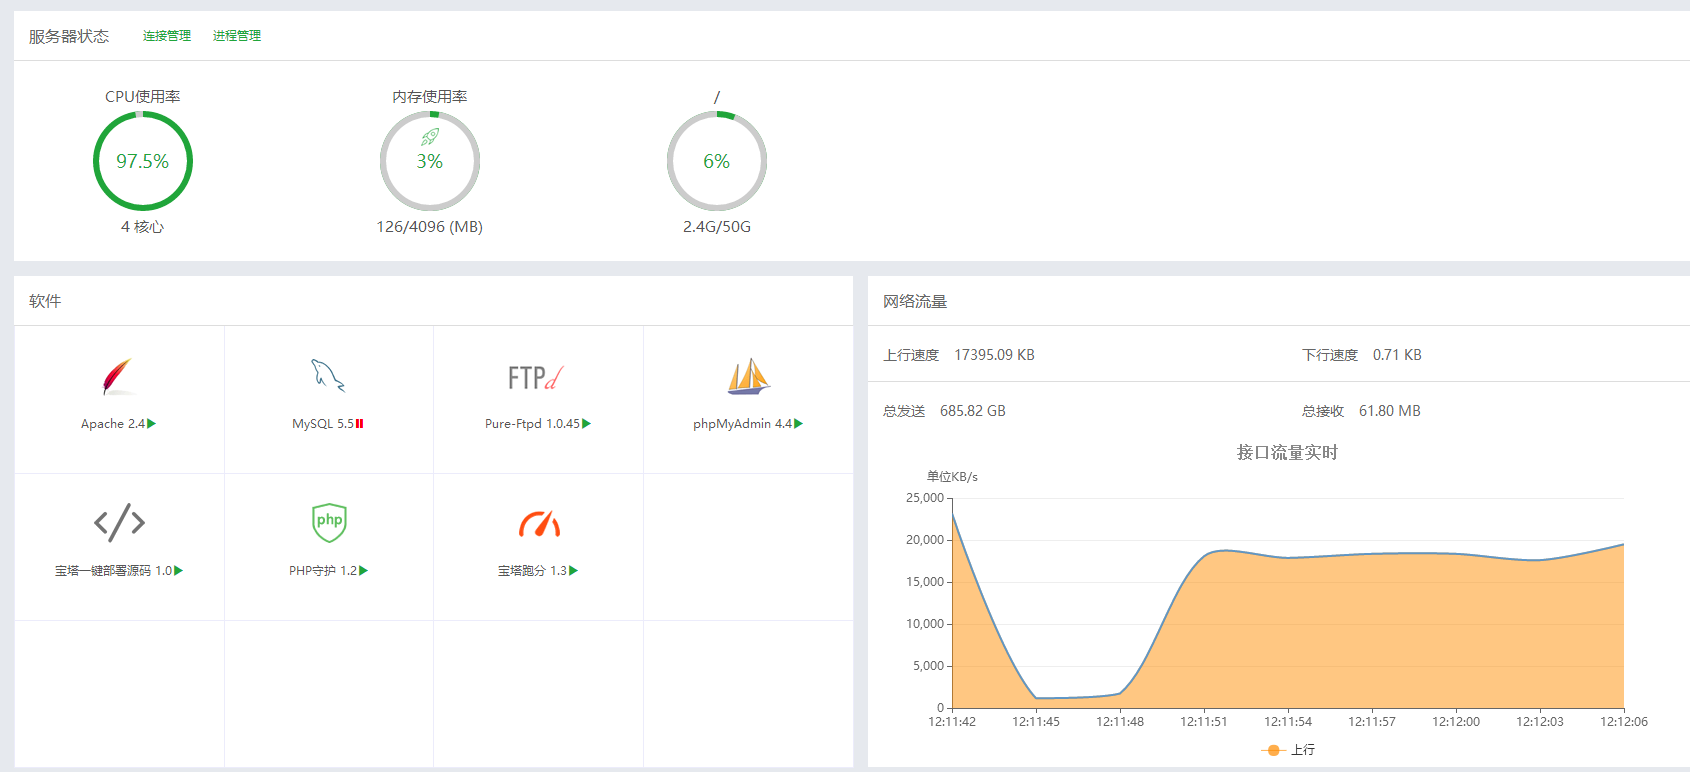Click the CPU使用率 label
This screenshot has width=1690, height=772.
143,97
